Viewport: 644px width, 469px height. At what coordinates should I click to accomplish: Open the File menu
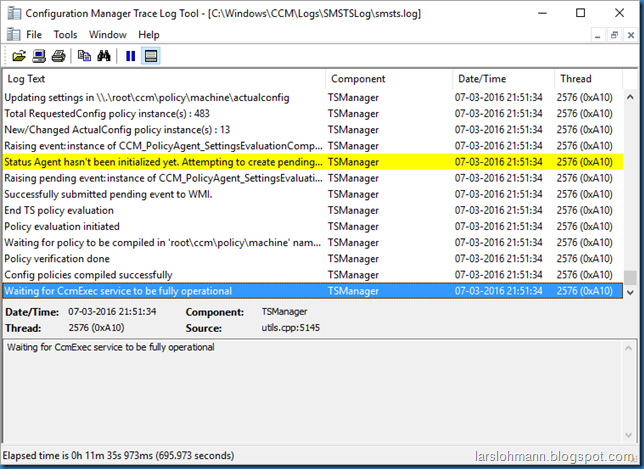[x=34, y=34]
